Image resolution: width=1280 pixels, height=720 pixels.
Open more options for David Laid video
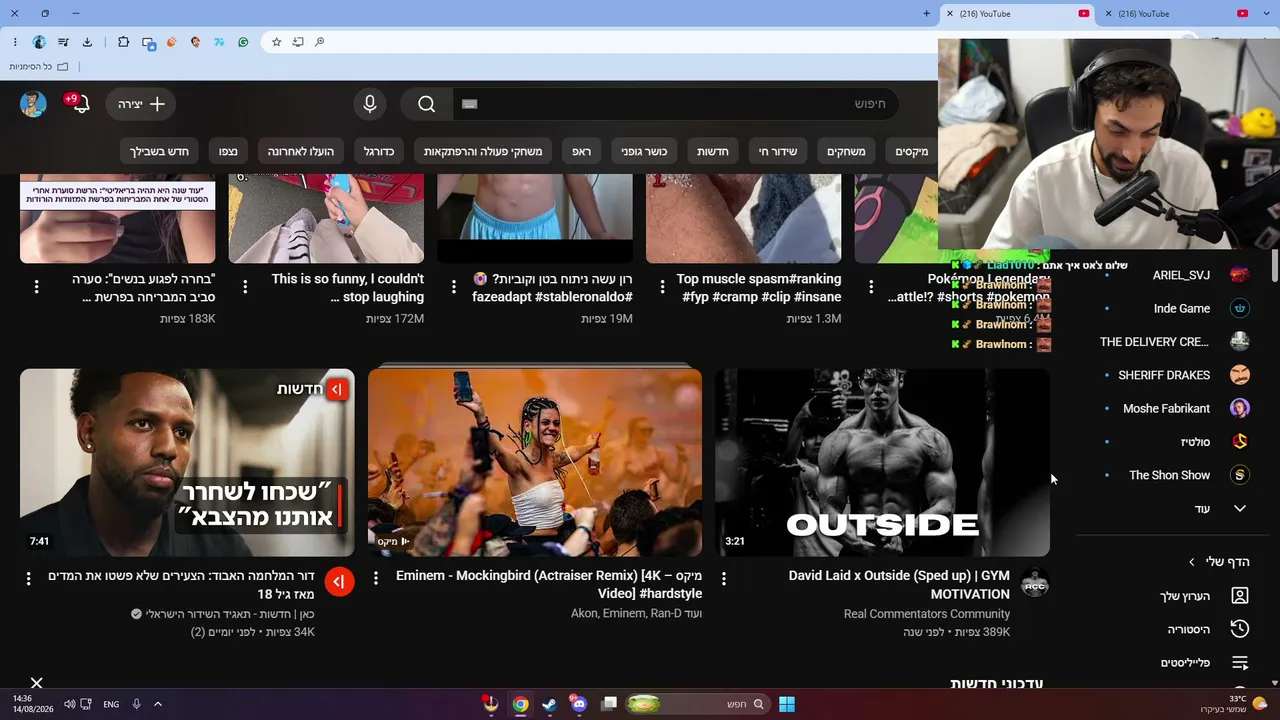tap(724, 578)
